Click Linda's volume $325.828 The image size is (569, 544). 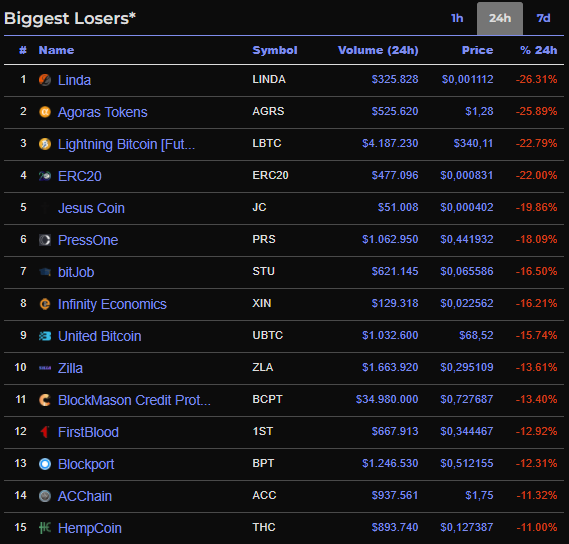[395, 79]
